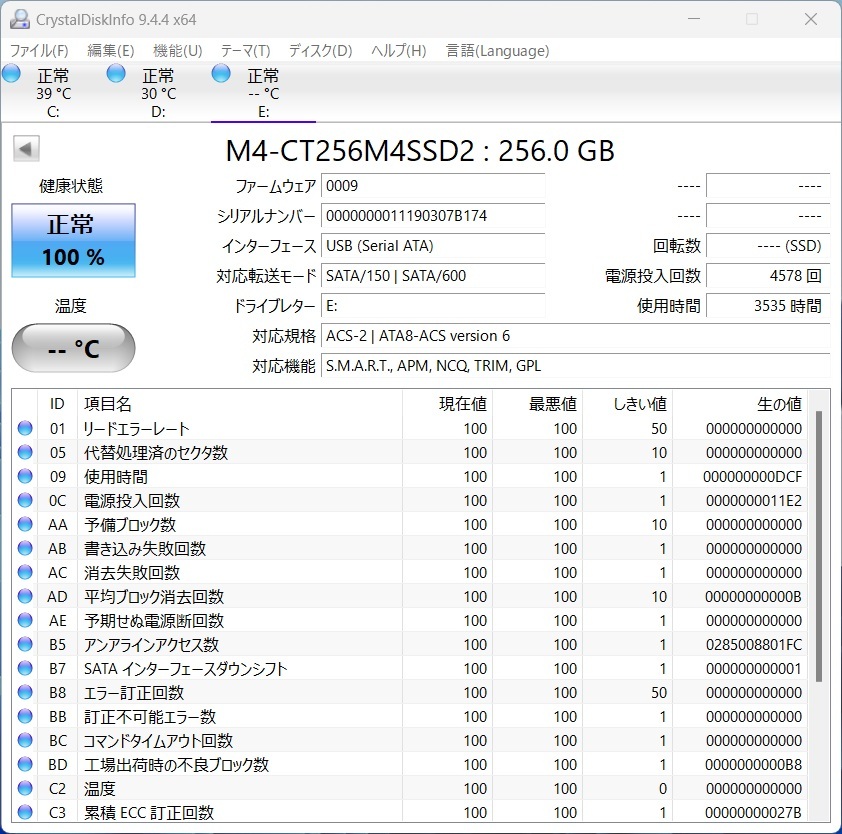Click the status orb for attribute C2 温度
842x834 pixels.
click(25, 788)
